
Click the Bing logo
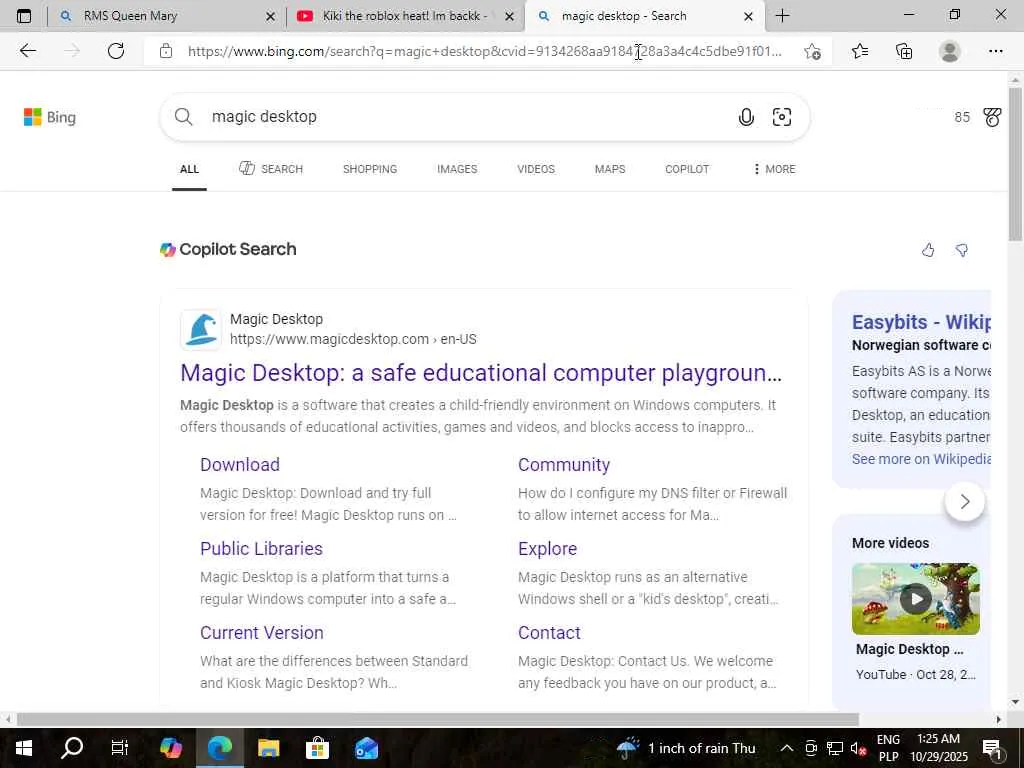[50, 117]
